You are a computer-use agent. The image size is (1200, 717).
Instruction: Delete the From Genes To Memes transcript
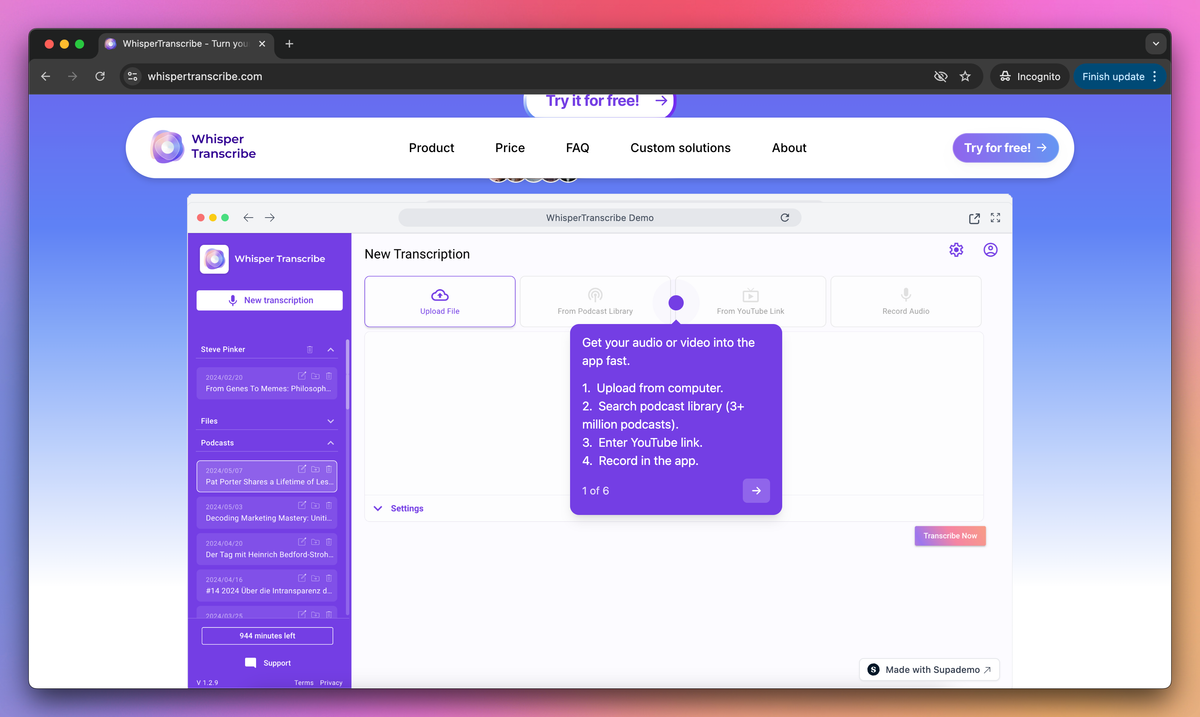[329, 376]
